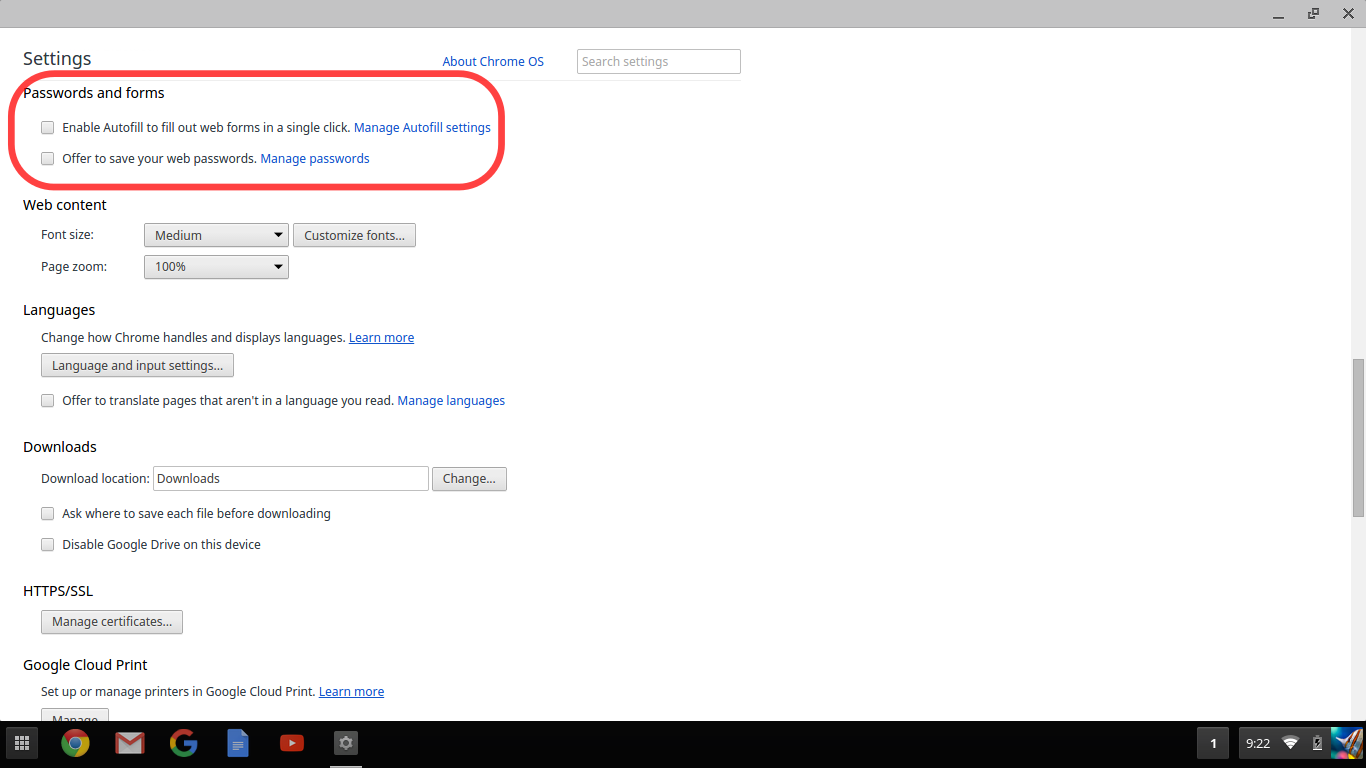Click the vertical scrollbar thumb
Screen dimensions: 1366x768
[x=1357, y=437]
